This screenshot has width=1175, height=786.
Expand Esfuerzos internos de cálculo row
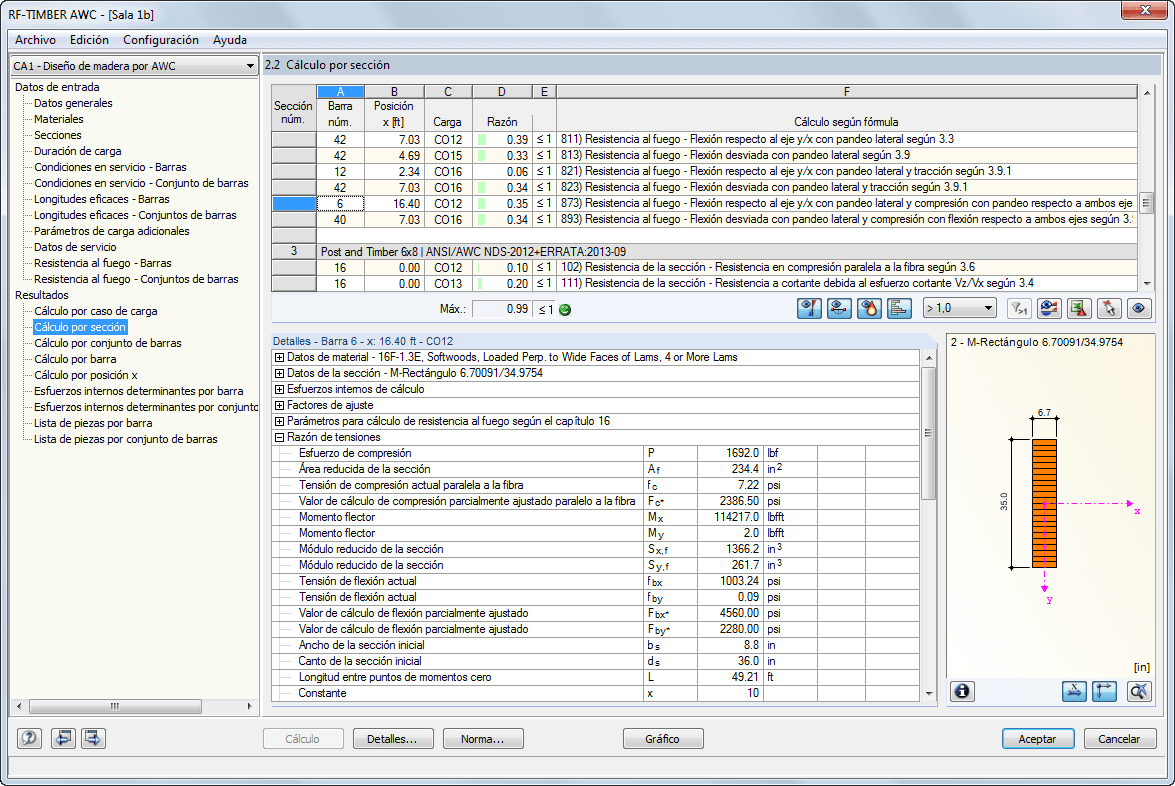[279, 390]
